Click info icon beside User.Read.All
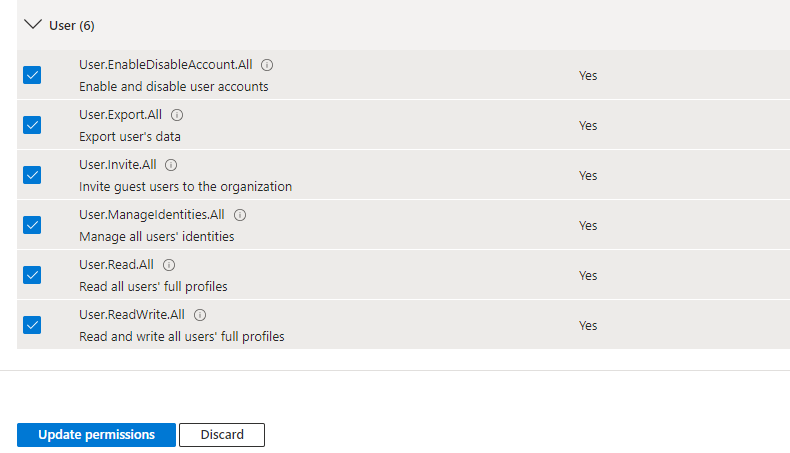This screenshot has width=790, height=453. [x=169, y=265]
